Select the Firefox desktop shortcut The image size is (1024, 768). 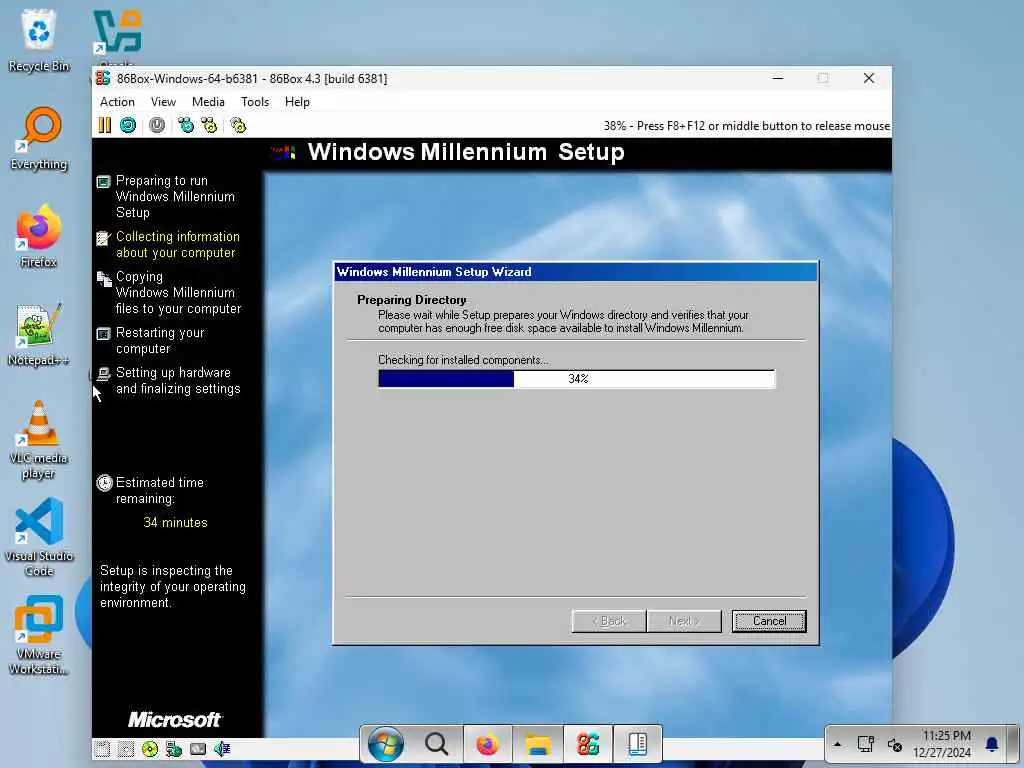(39, 236)
